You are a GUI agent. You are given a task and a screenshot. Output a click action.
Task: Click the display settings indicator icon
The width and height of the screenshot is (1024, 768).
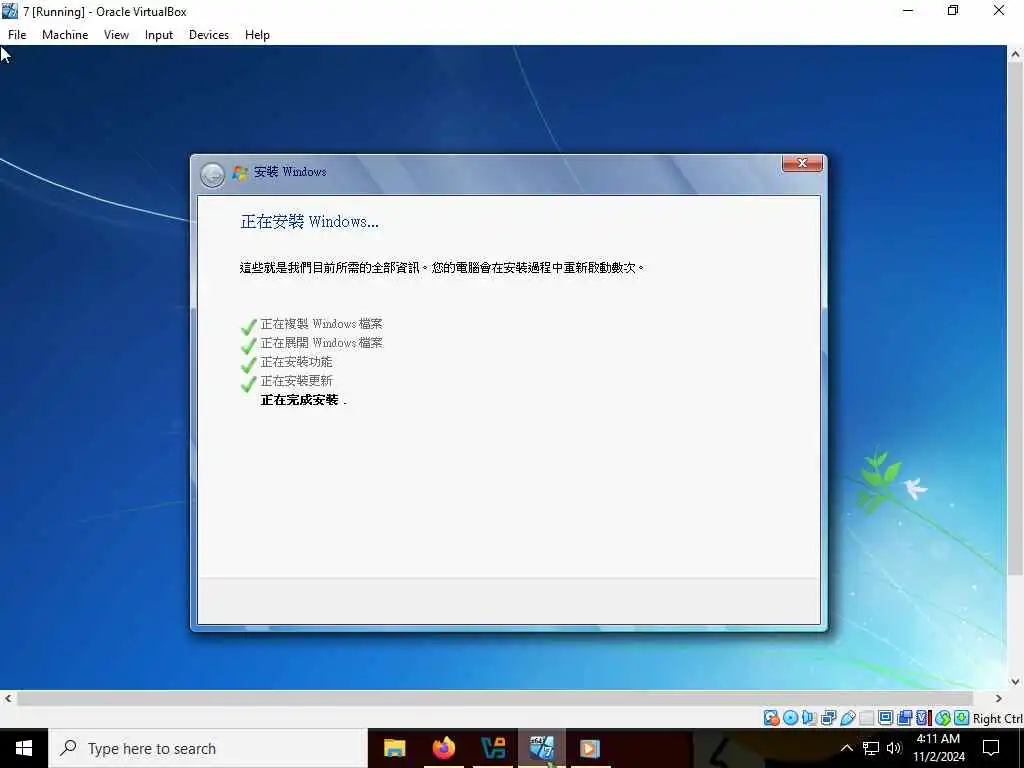click(885, 718)
